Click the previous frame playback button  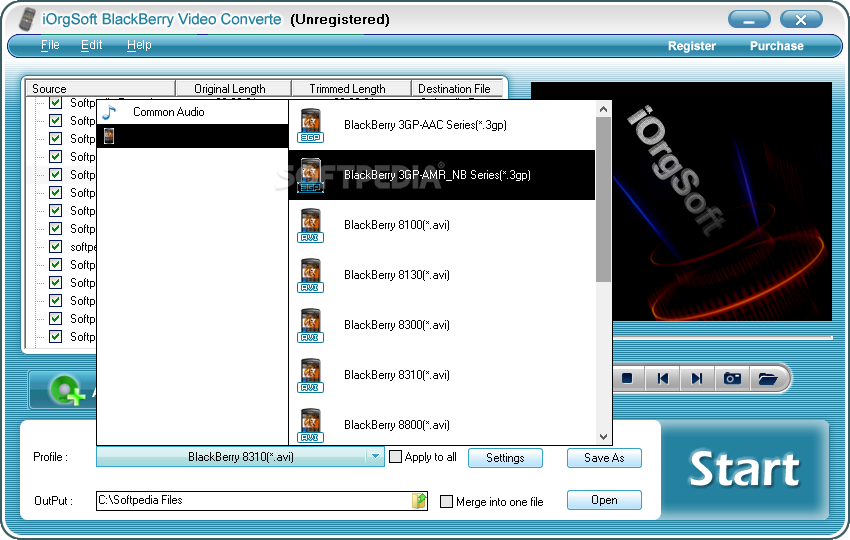(662, 378)
